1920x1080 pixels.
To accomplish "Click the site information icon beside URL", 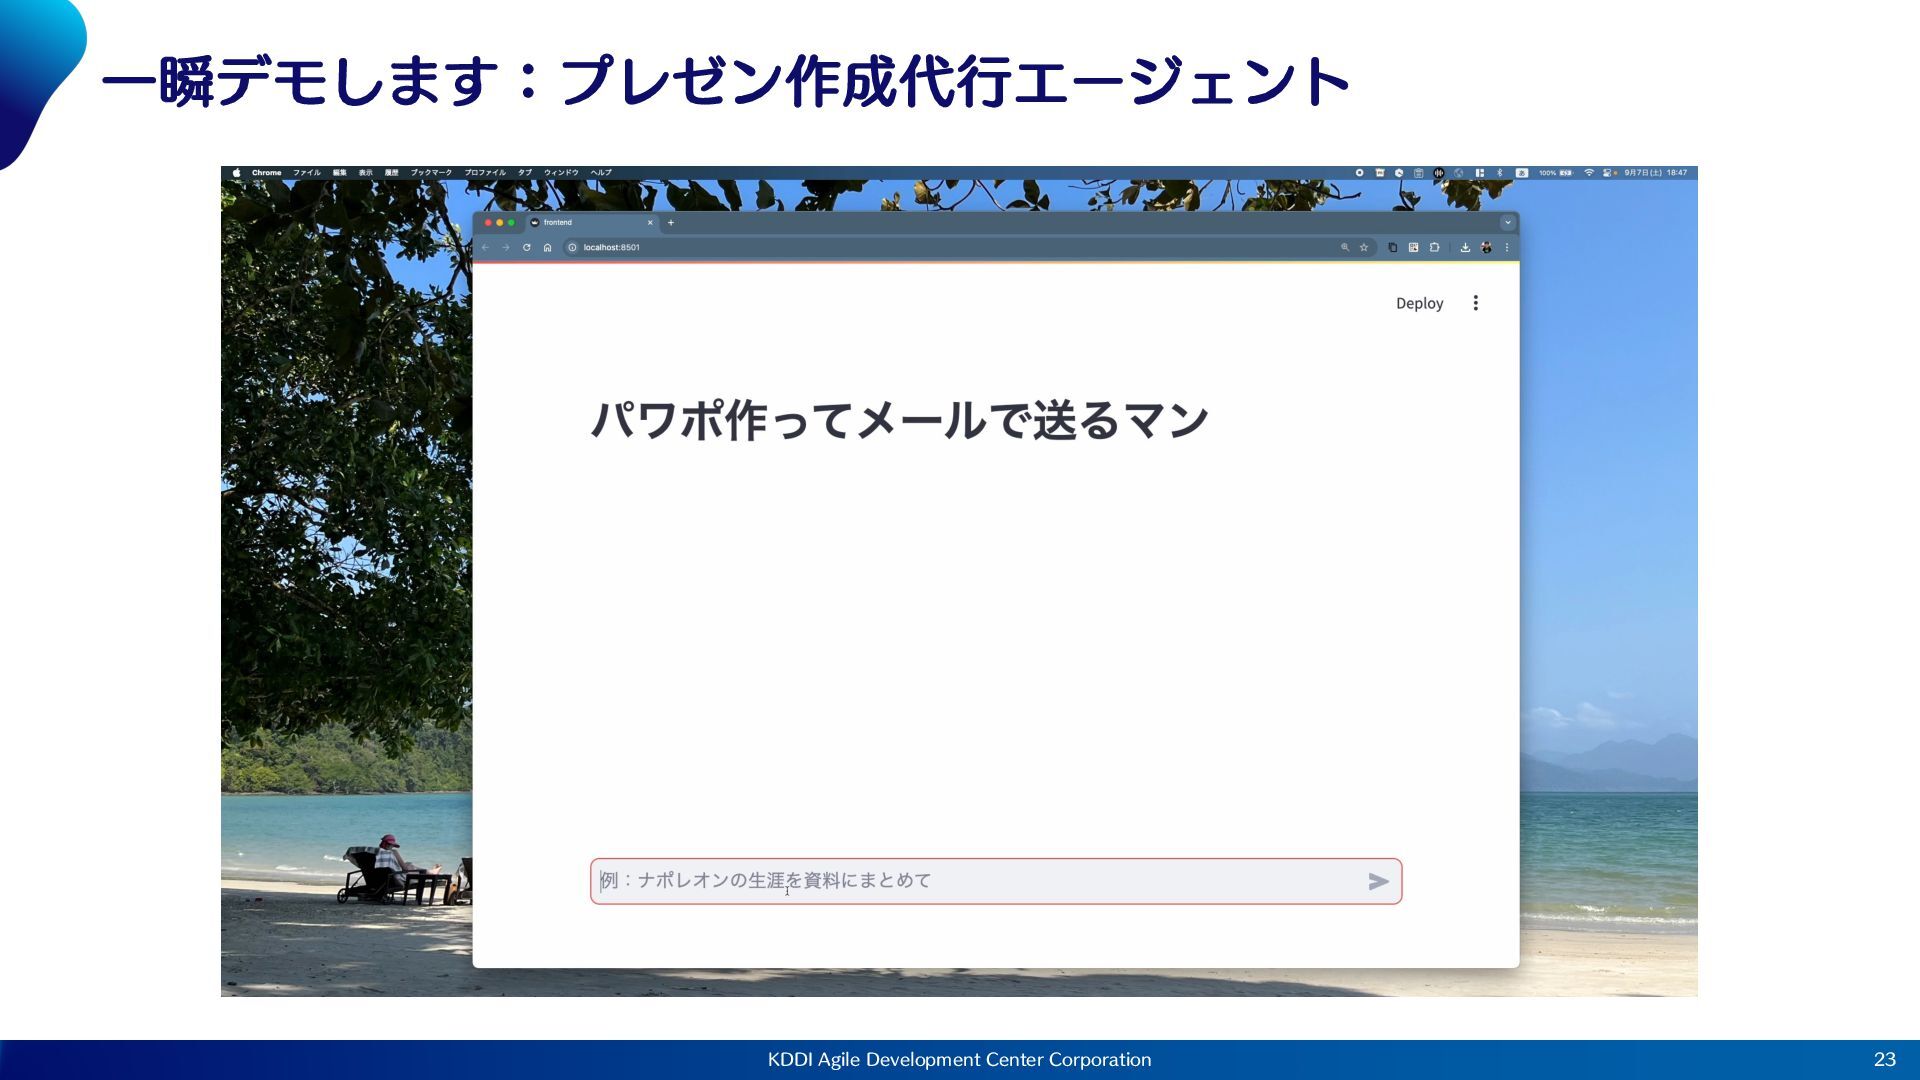I will [x=572, y=247].
